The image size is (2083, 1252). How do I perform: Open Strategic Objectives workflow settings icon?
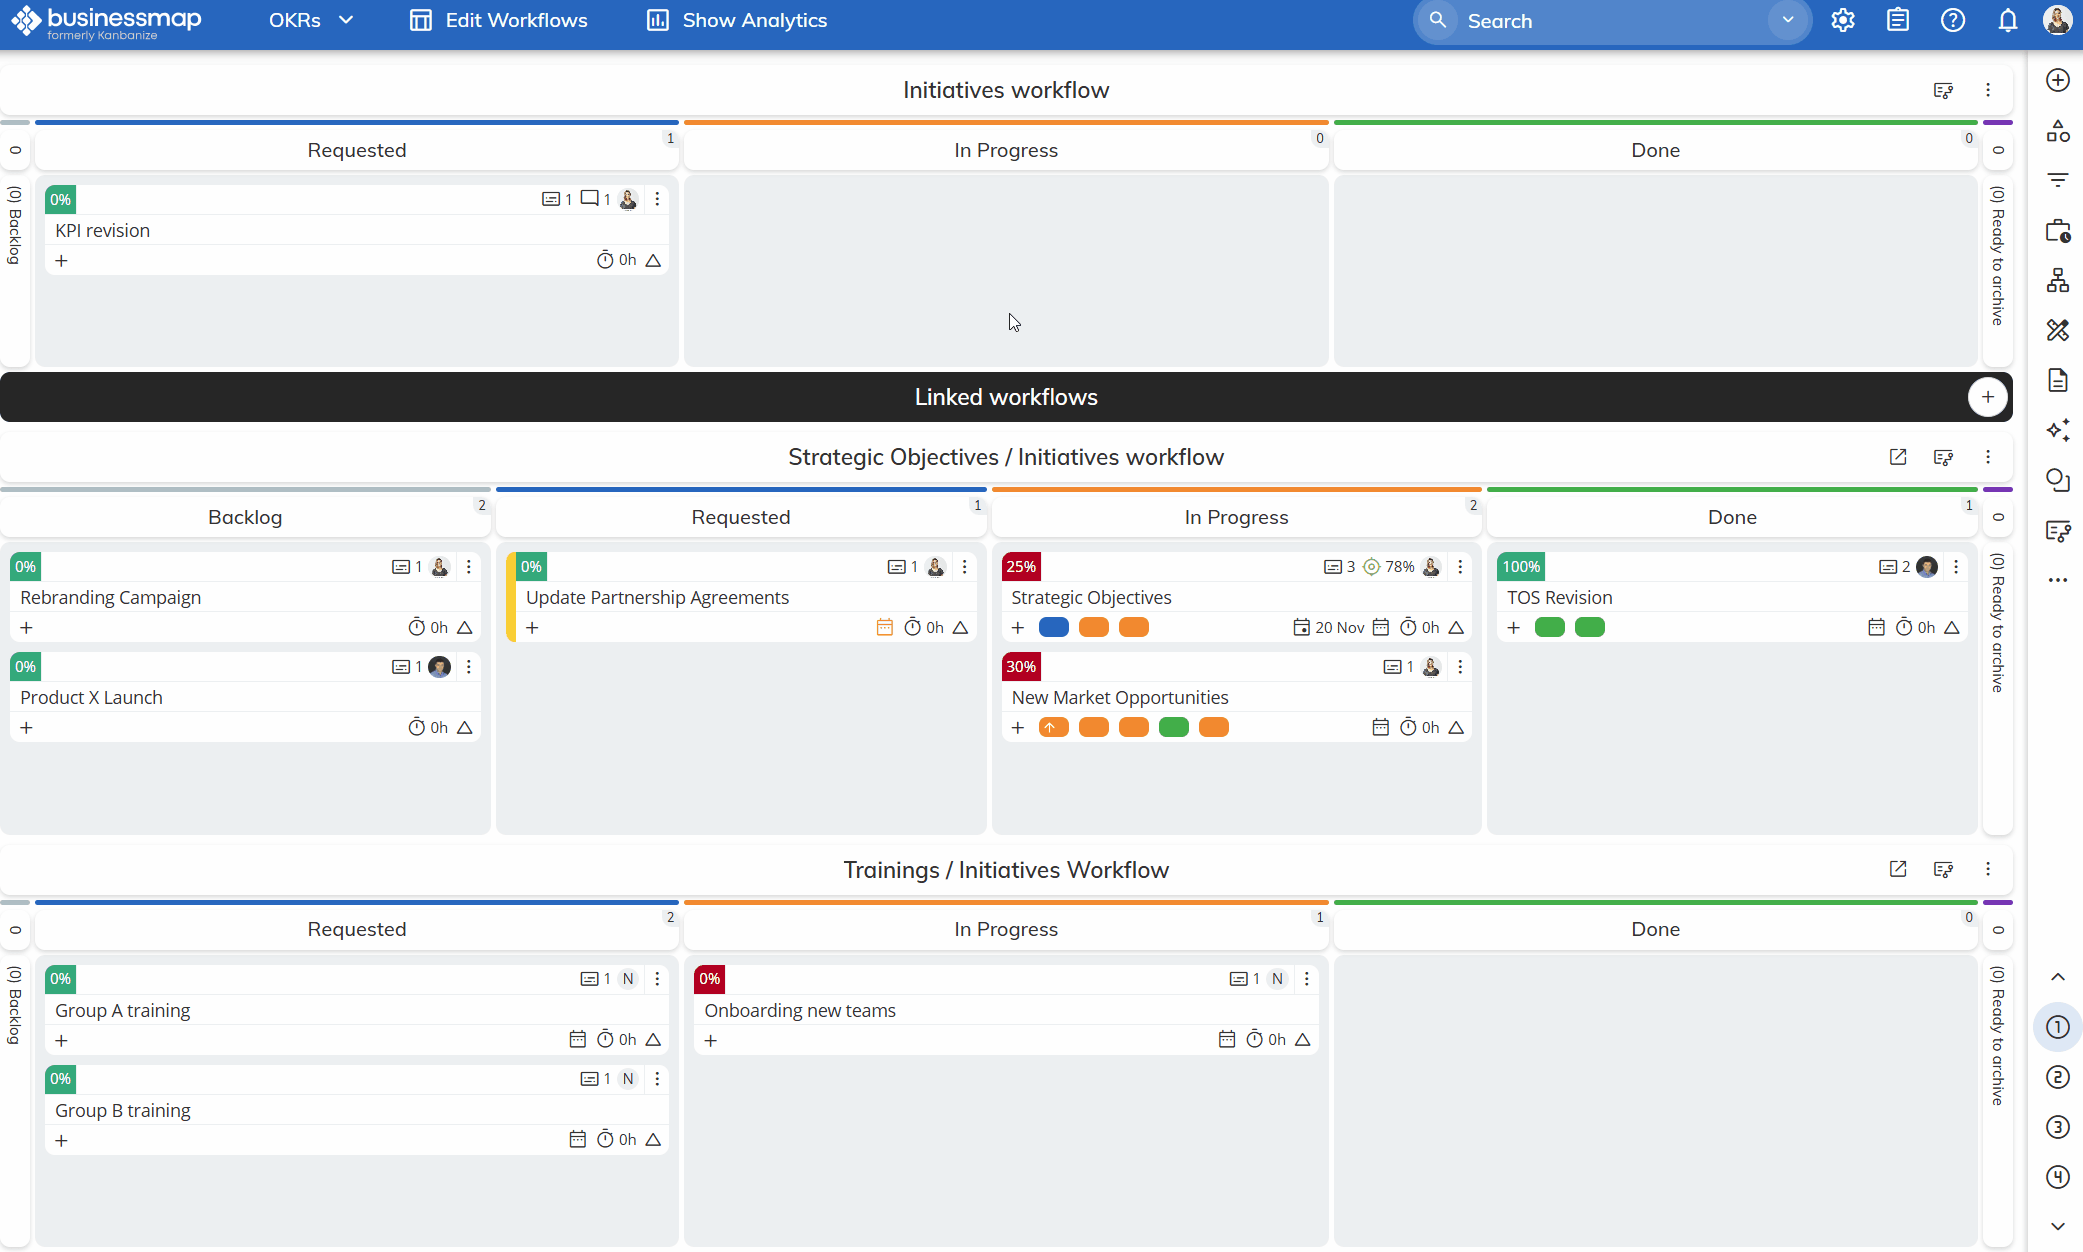pos(1943,457)
